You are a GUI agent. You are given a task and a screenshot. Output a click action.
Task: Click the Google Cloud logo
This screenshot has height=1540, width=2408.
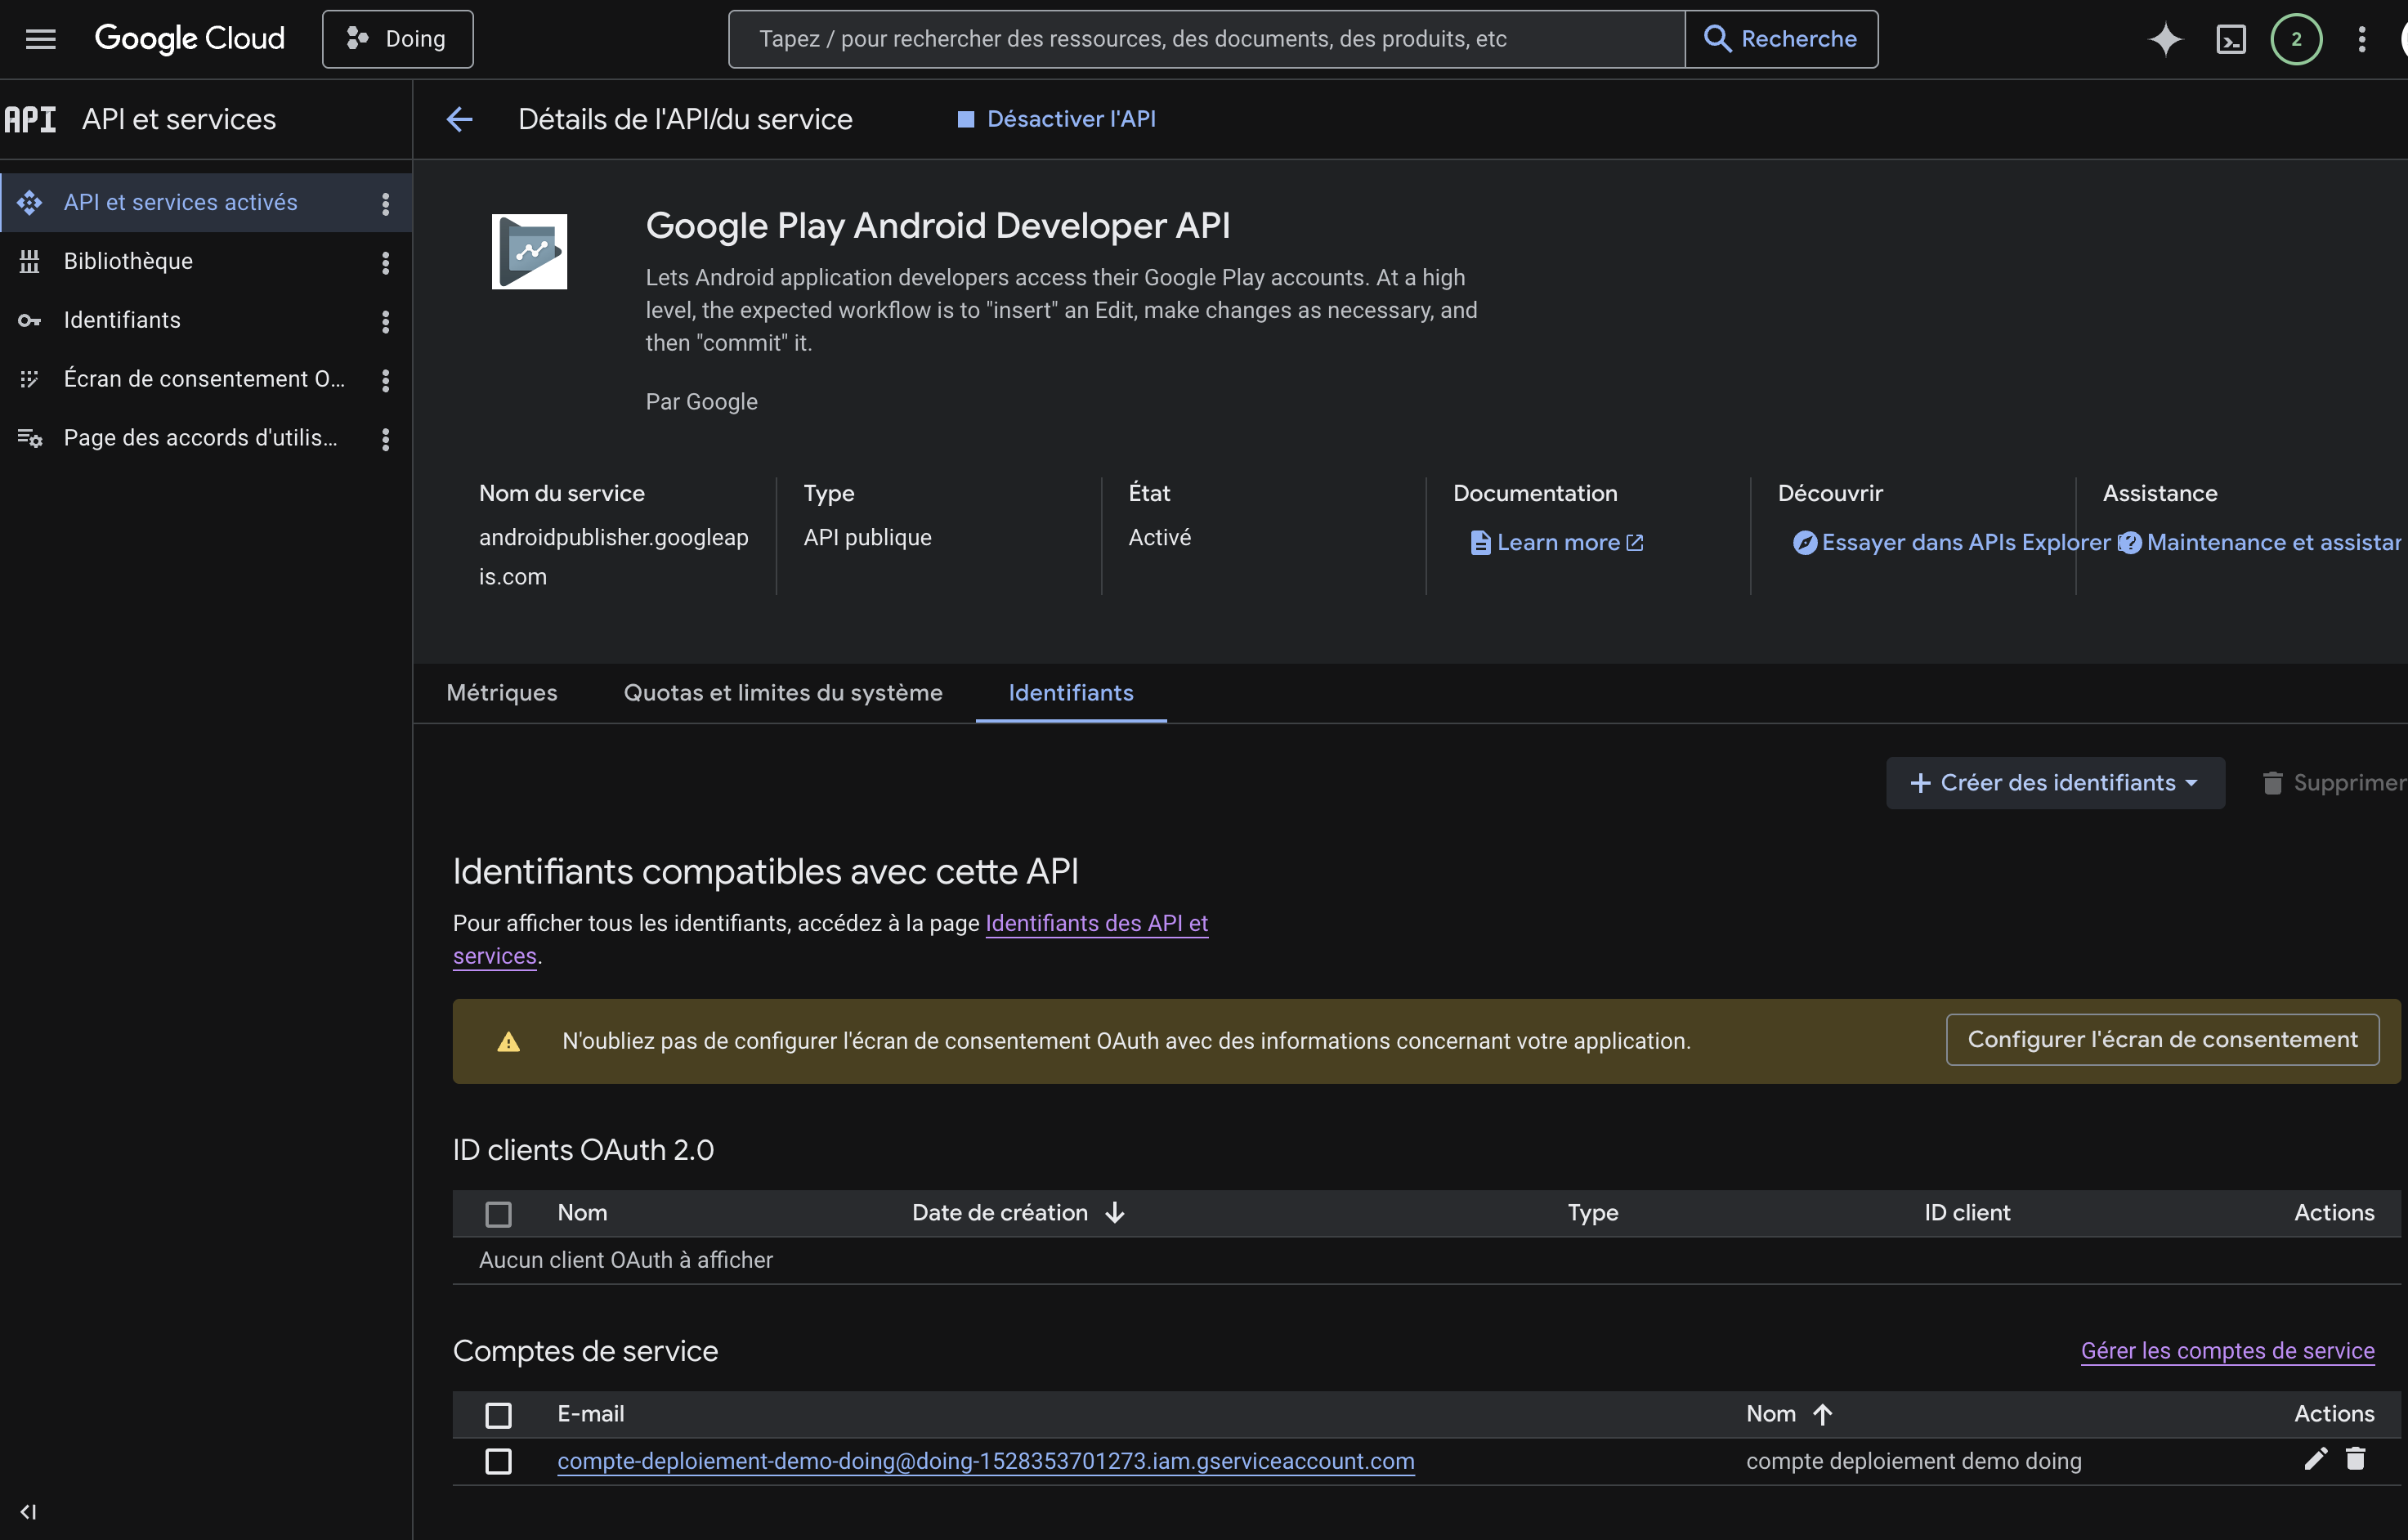(x=189, y=39)
